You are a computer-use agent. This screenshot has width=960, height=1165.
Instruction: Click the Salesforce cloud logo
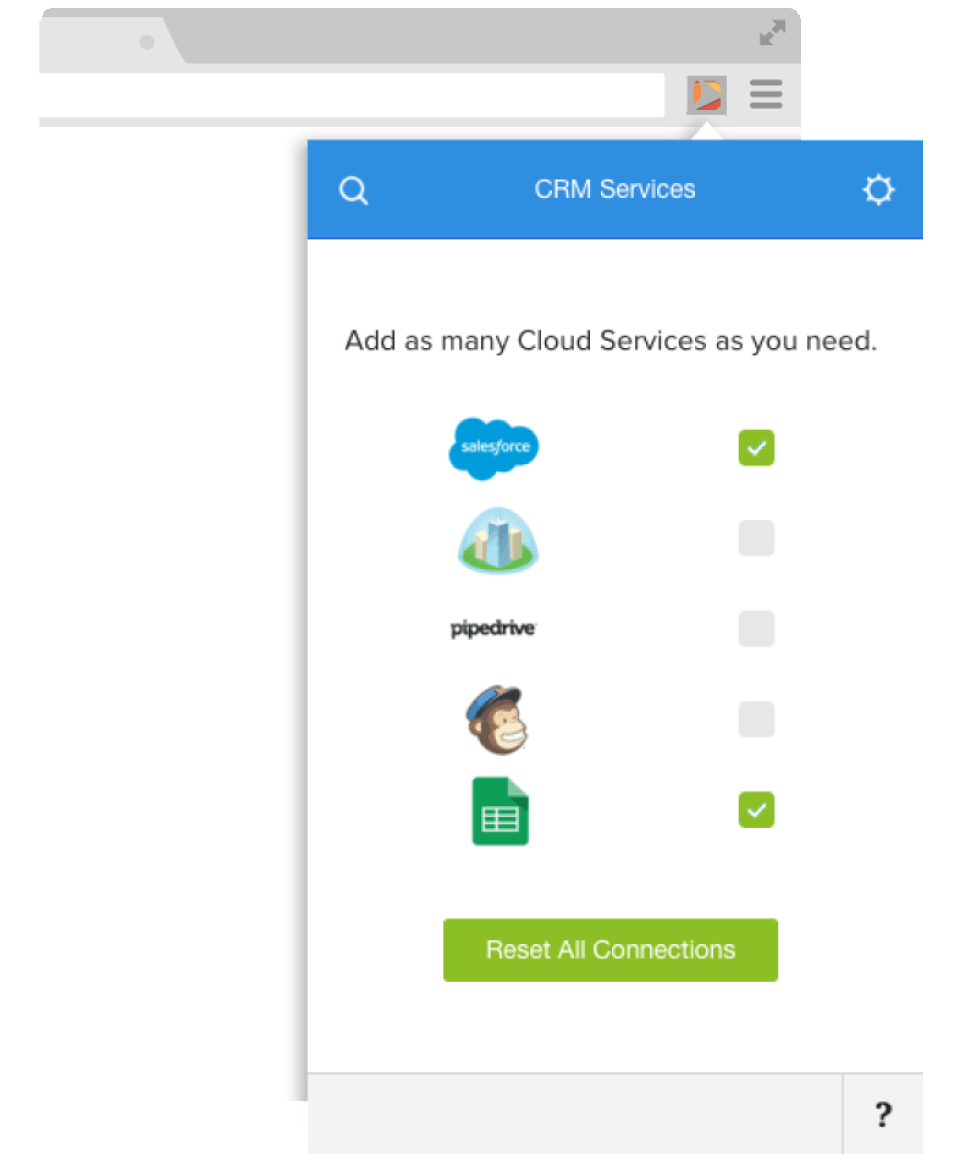[494, 448]
